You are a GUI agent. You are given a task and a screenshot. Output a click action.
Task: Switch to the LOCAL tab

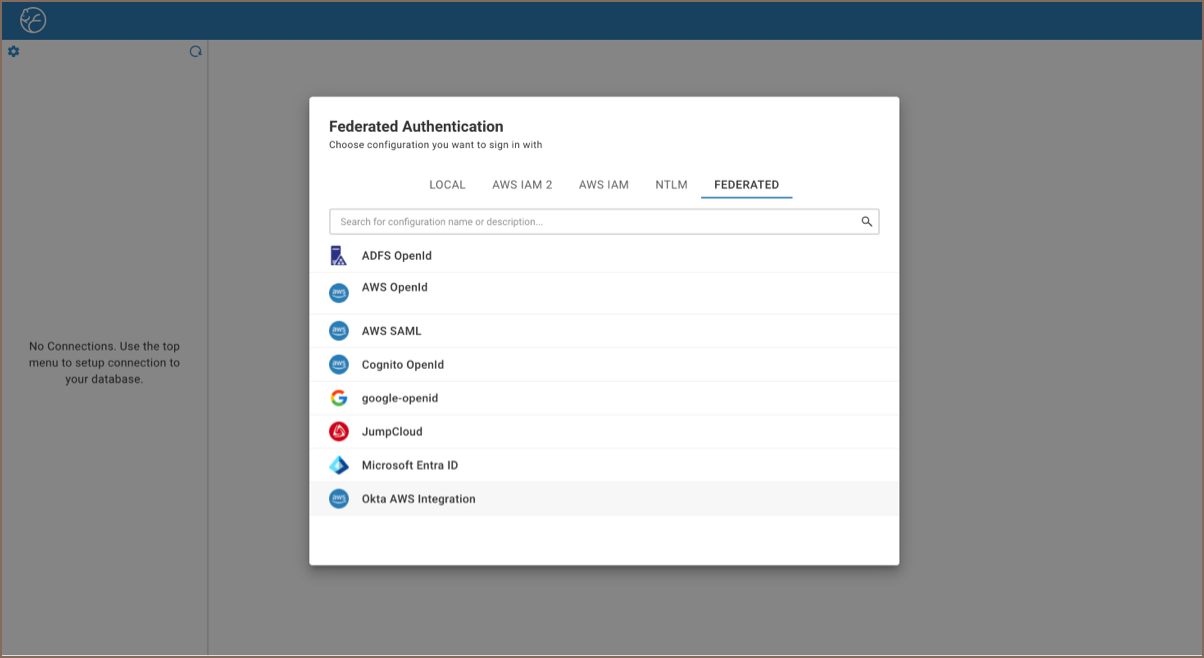[x=447, y=185]
